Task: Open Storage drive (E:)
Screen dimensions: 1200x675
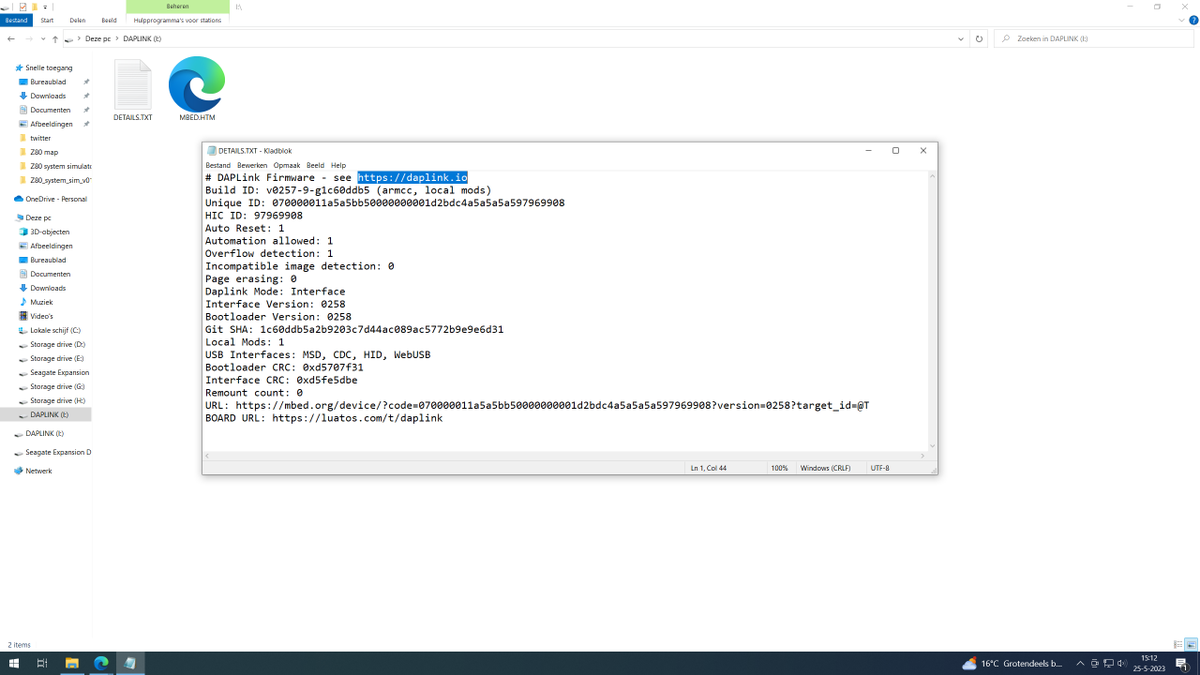Action: (x=57, y=358)
